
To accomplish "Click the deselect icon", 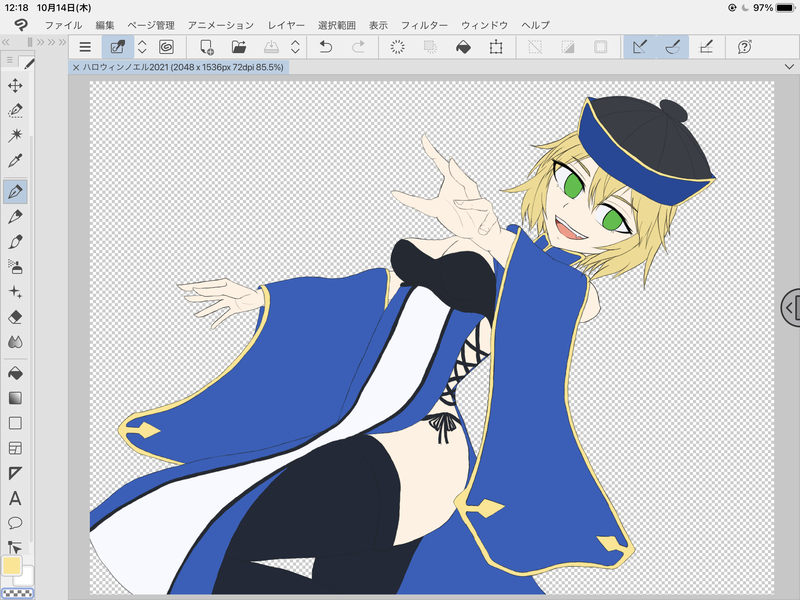I will coord(535,47).
